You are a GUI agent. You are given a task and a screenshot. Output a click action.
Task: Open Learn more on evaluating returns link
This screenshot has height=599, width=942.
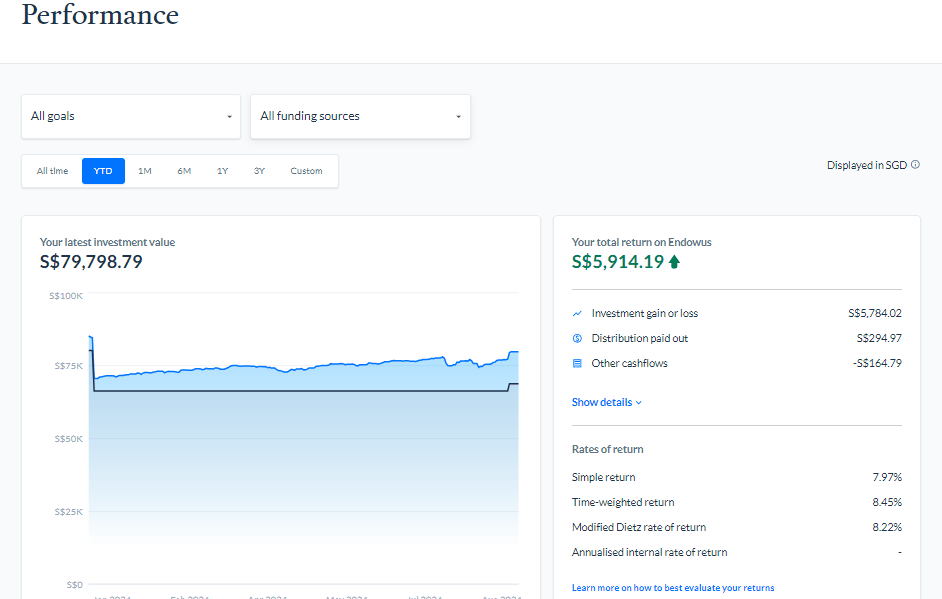click(x=673, y=588)
